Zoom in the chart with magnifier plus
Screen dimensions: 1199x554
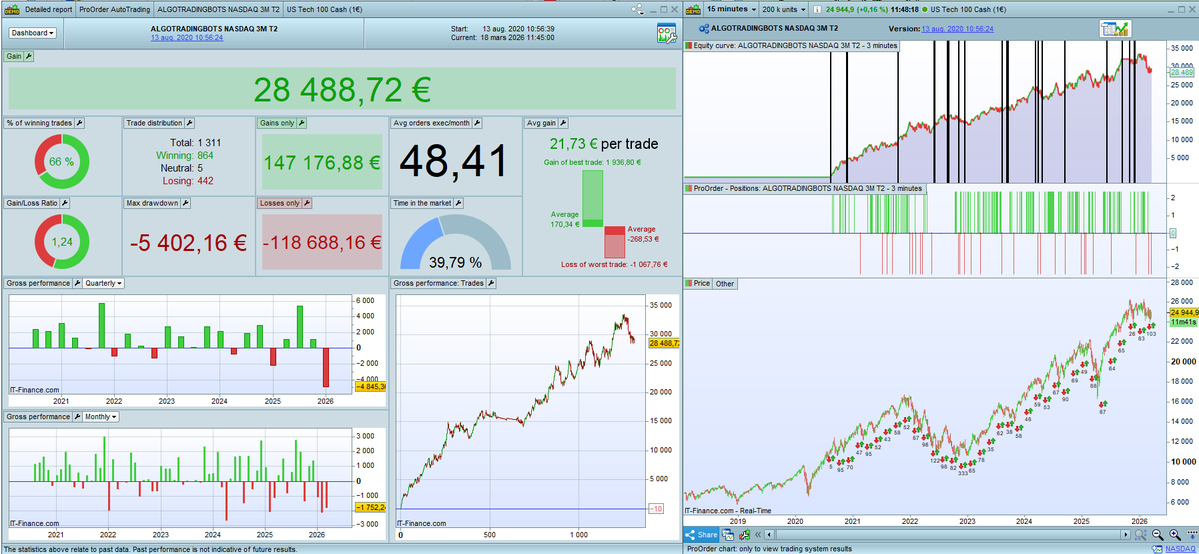1175,535
